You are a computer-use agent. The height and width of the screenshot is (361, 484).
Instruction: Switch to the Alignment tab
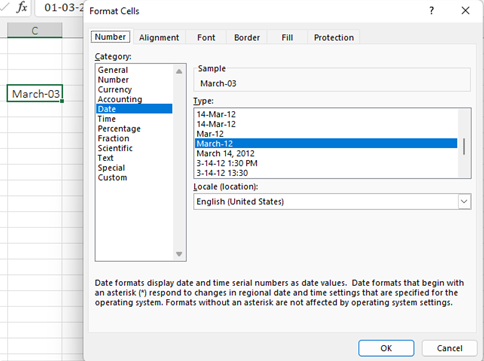[x=159, y=38]
